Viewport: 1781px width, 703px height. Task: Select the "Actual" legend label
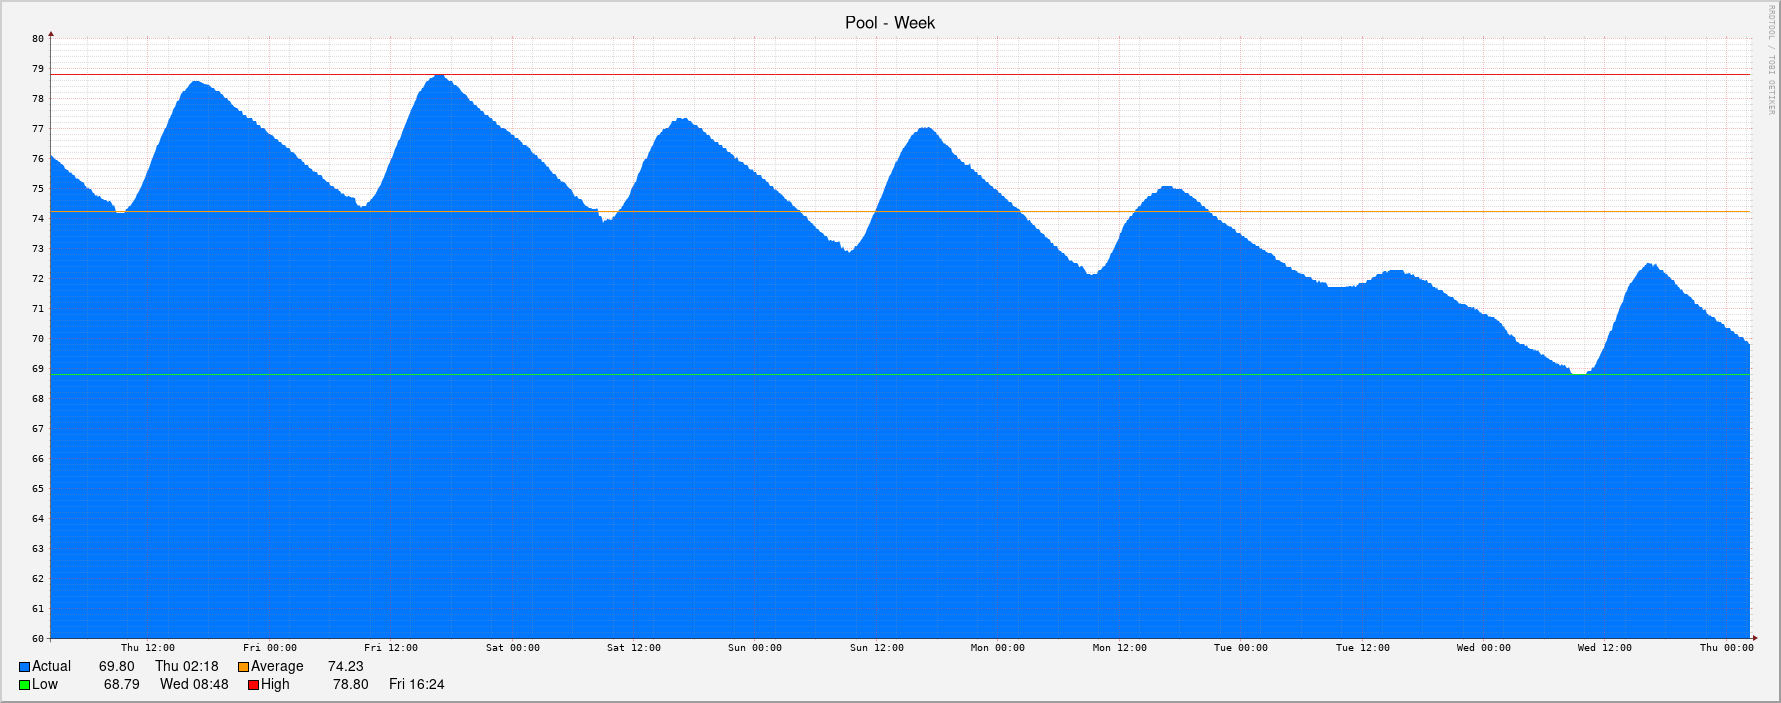point(51,666)
